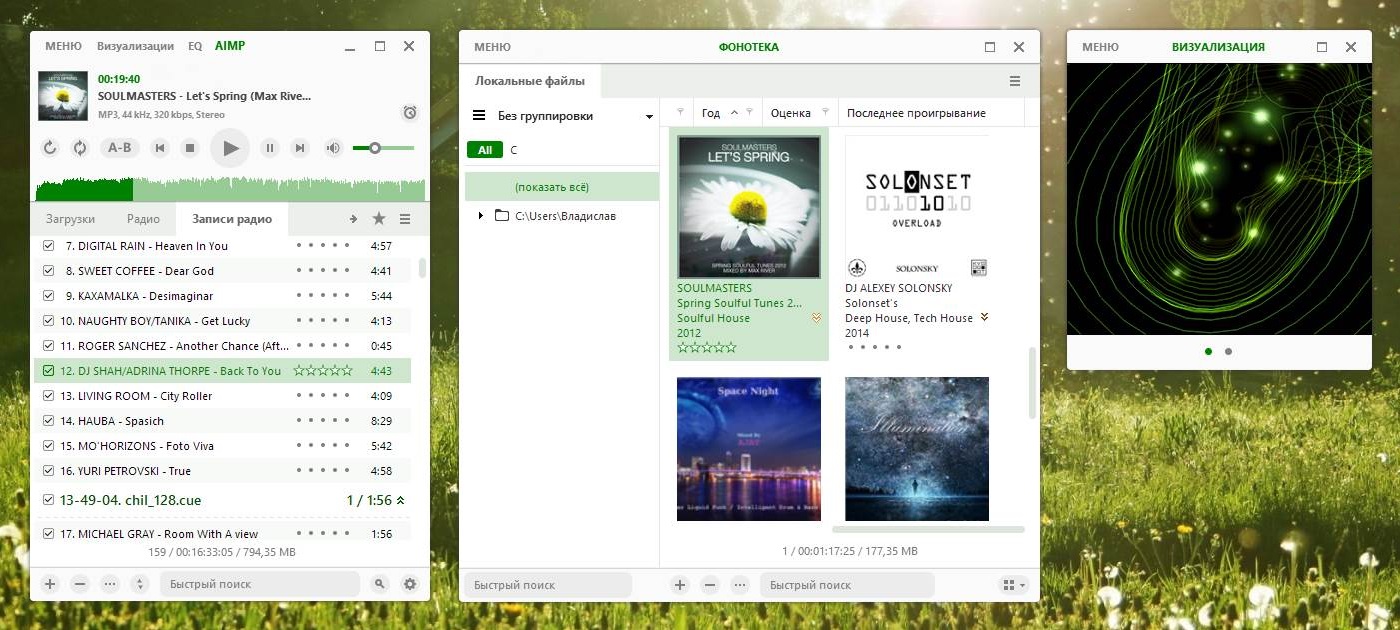The image size is (1400, 630).
Task: Seek within the track on the waveform bar
Action: [230, 189]
